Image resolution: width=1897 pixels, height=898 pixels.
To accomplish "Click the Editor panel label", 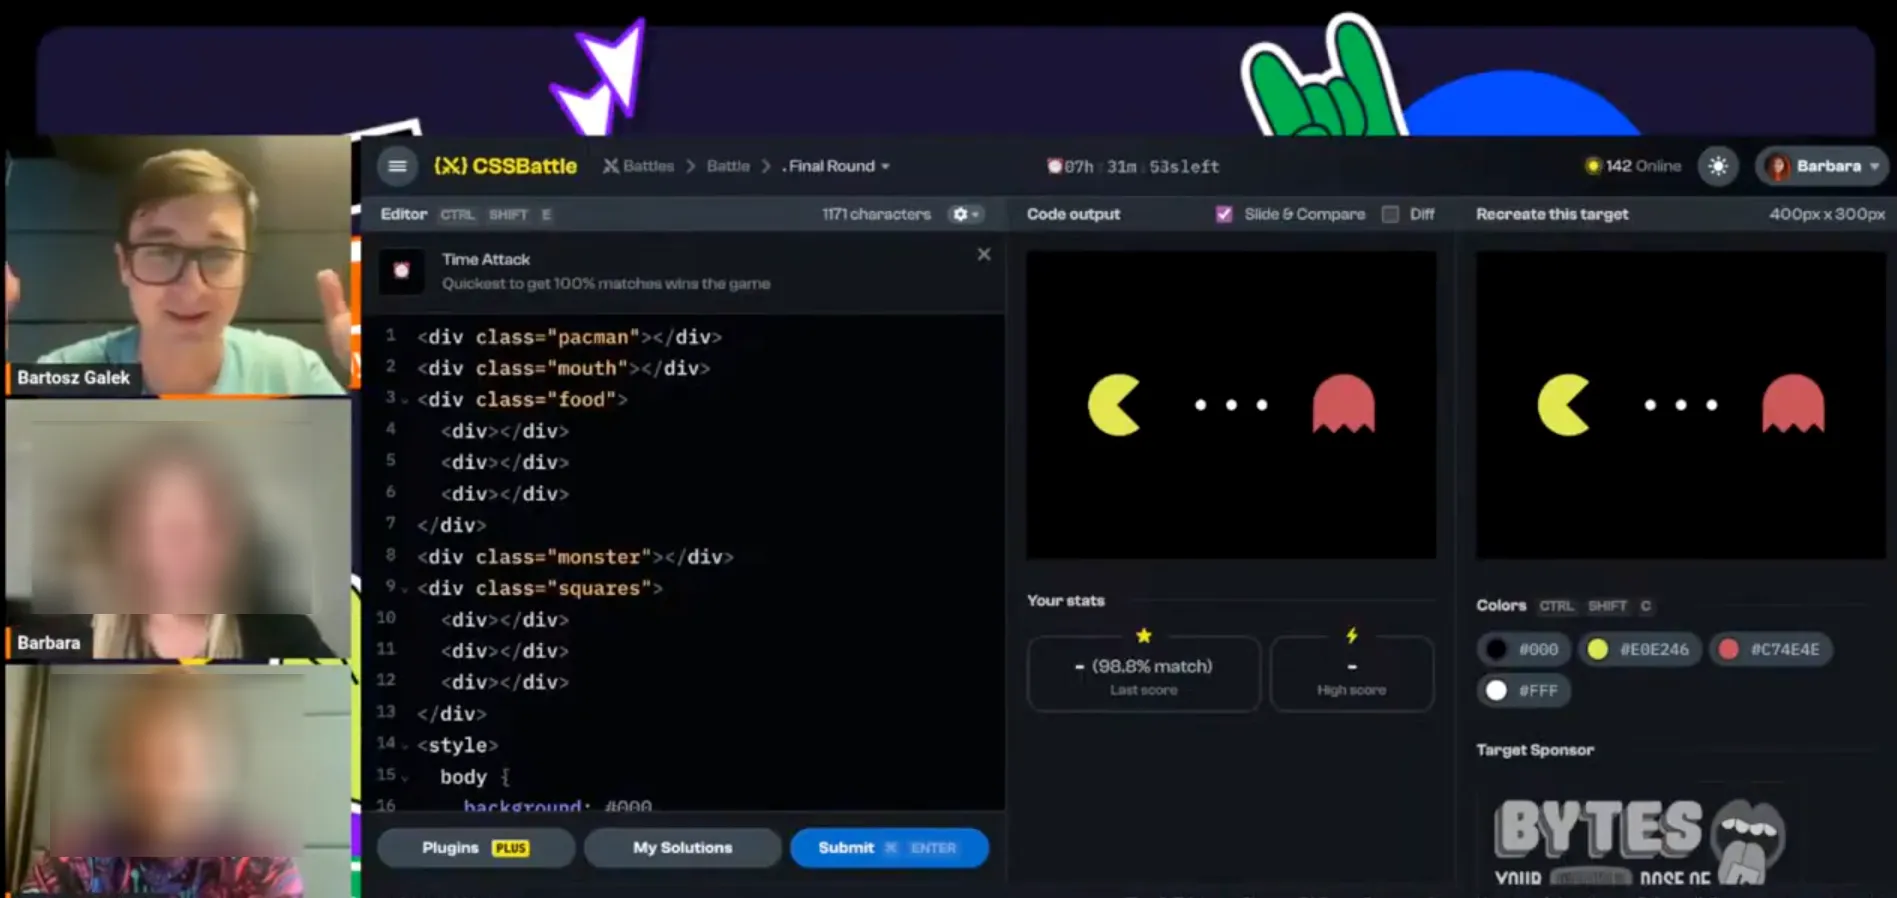I will coord(404,214).
